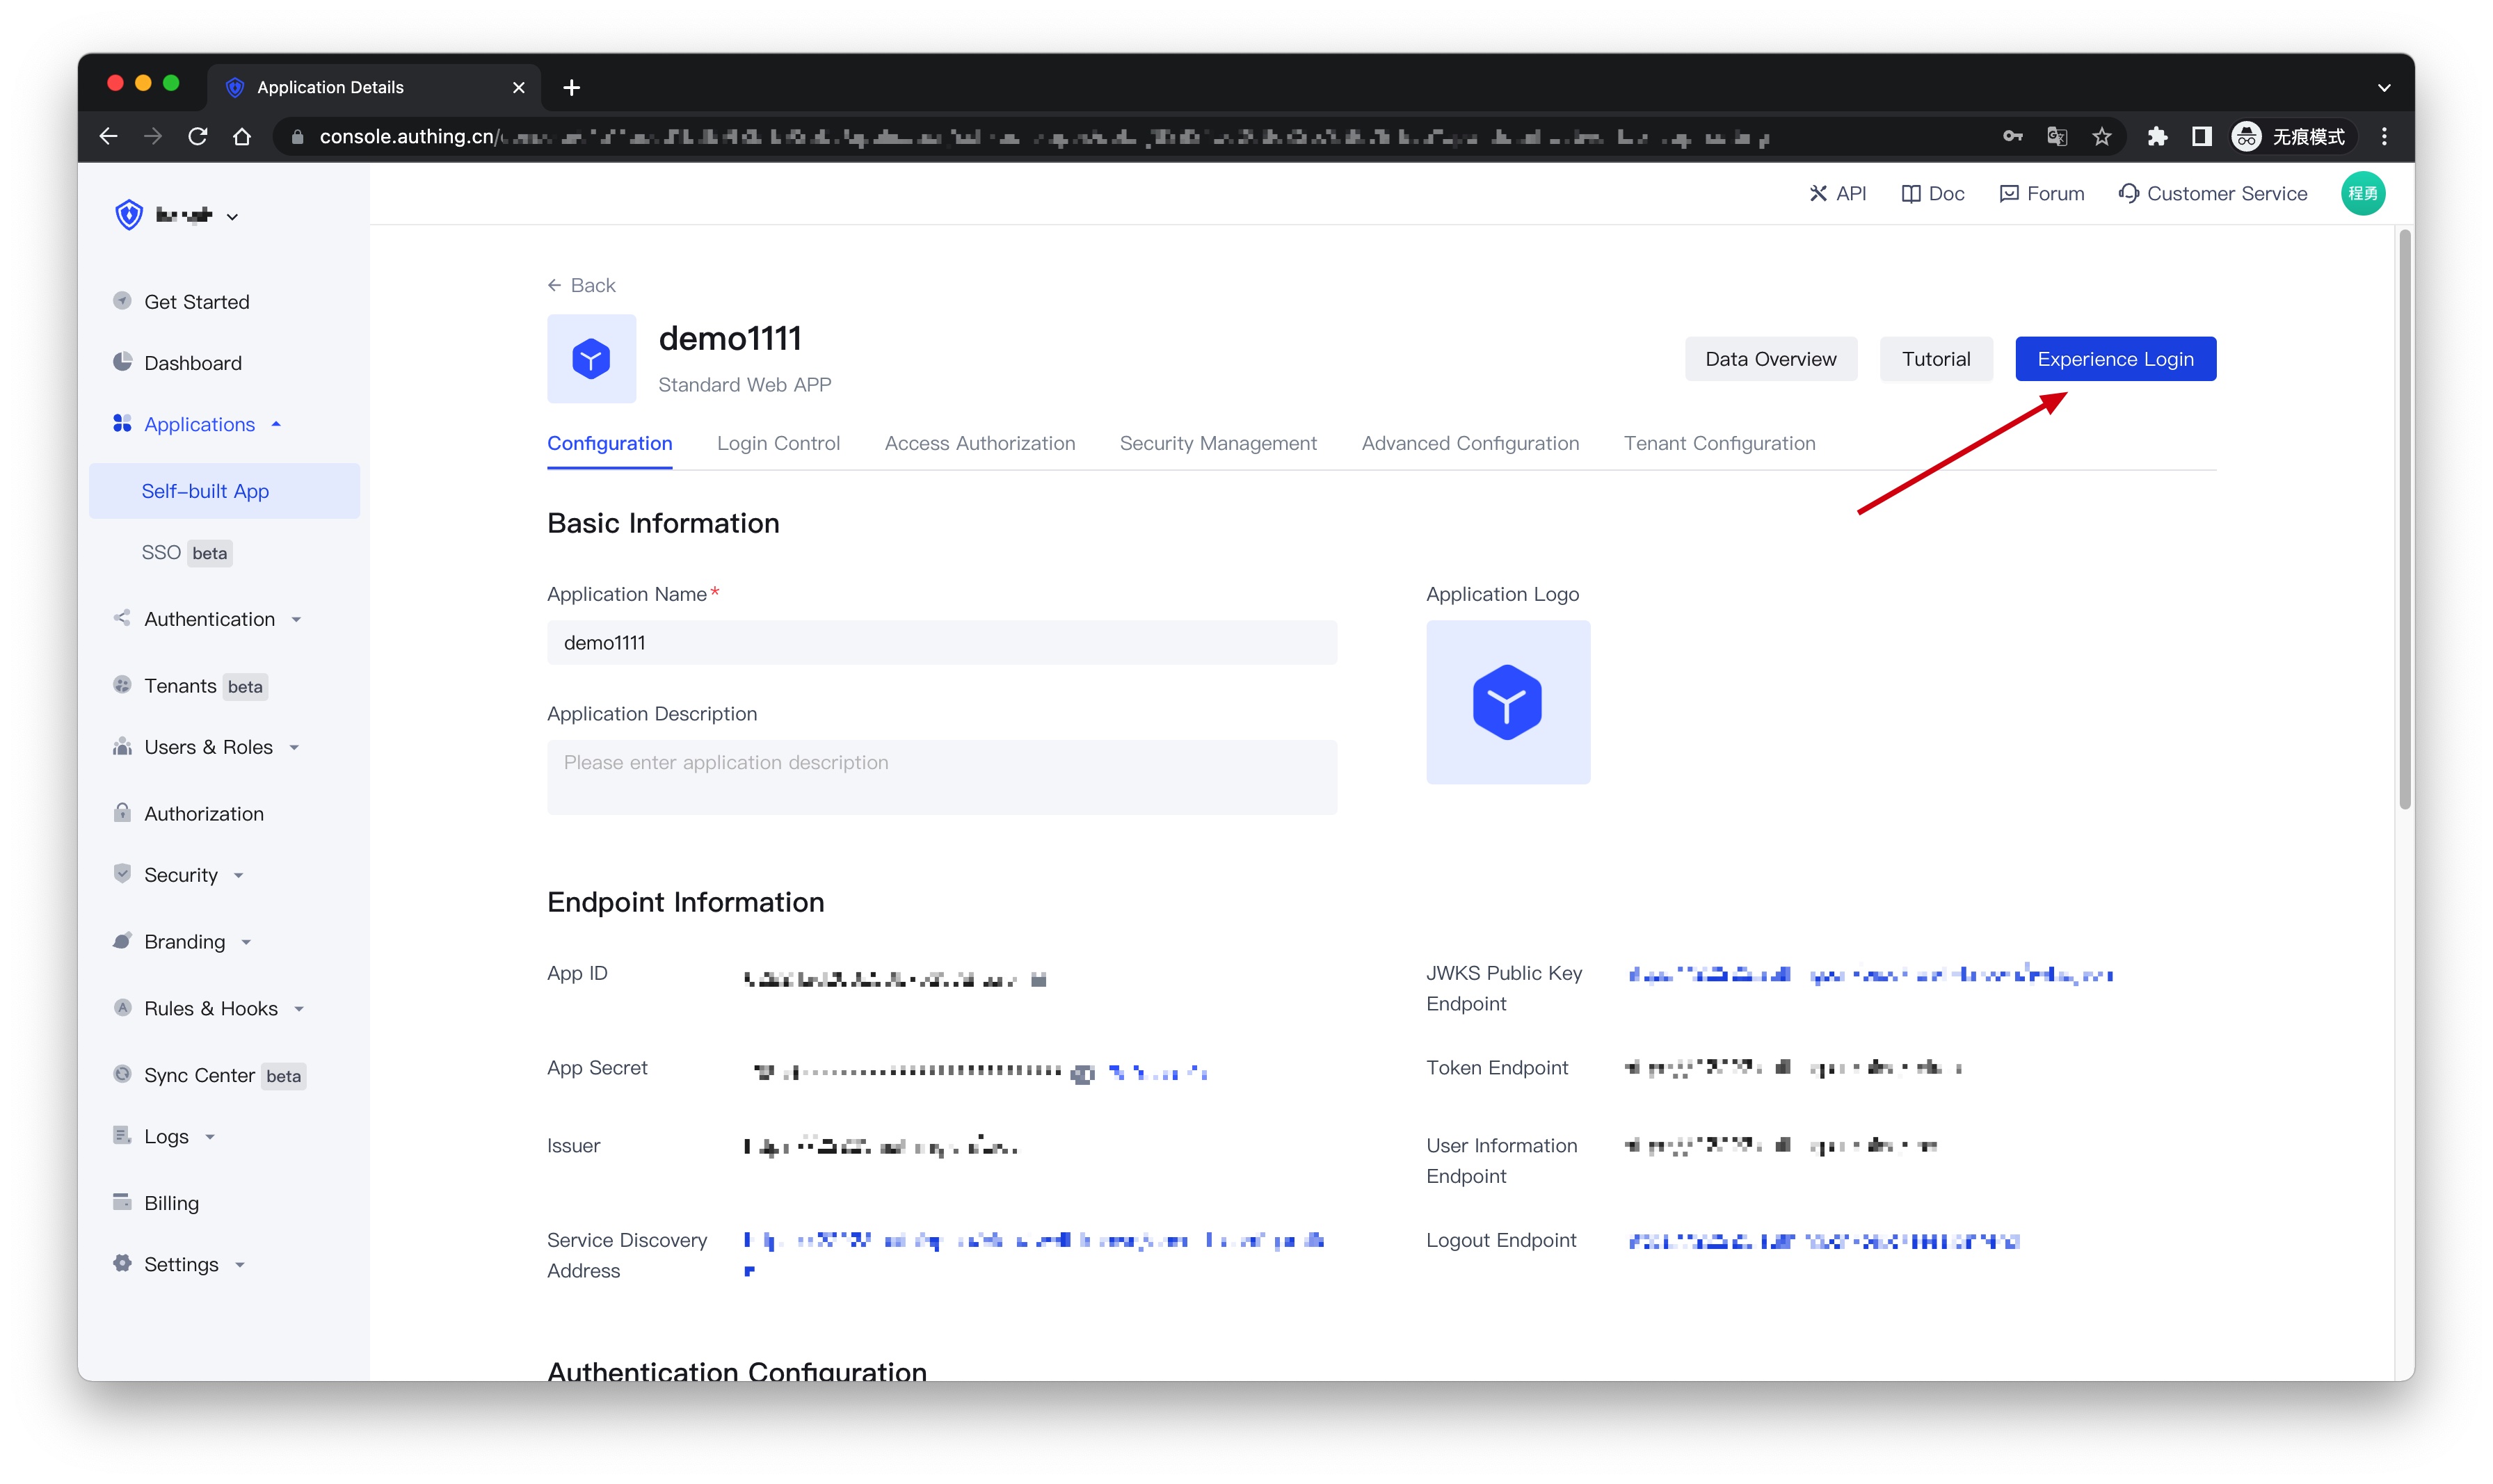Click the page vertical scrollbar

pyautogui.click(x=2405, y=520)
